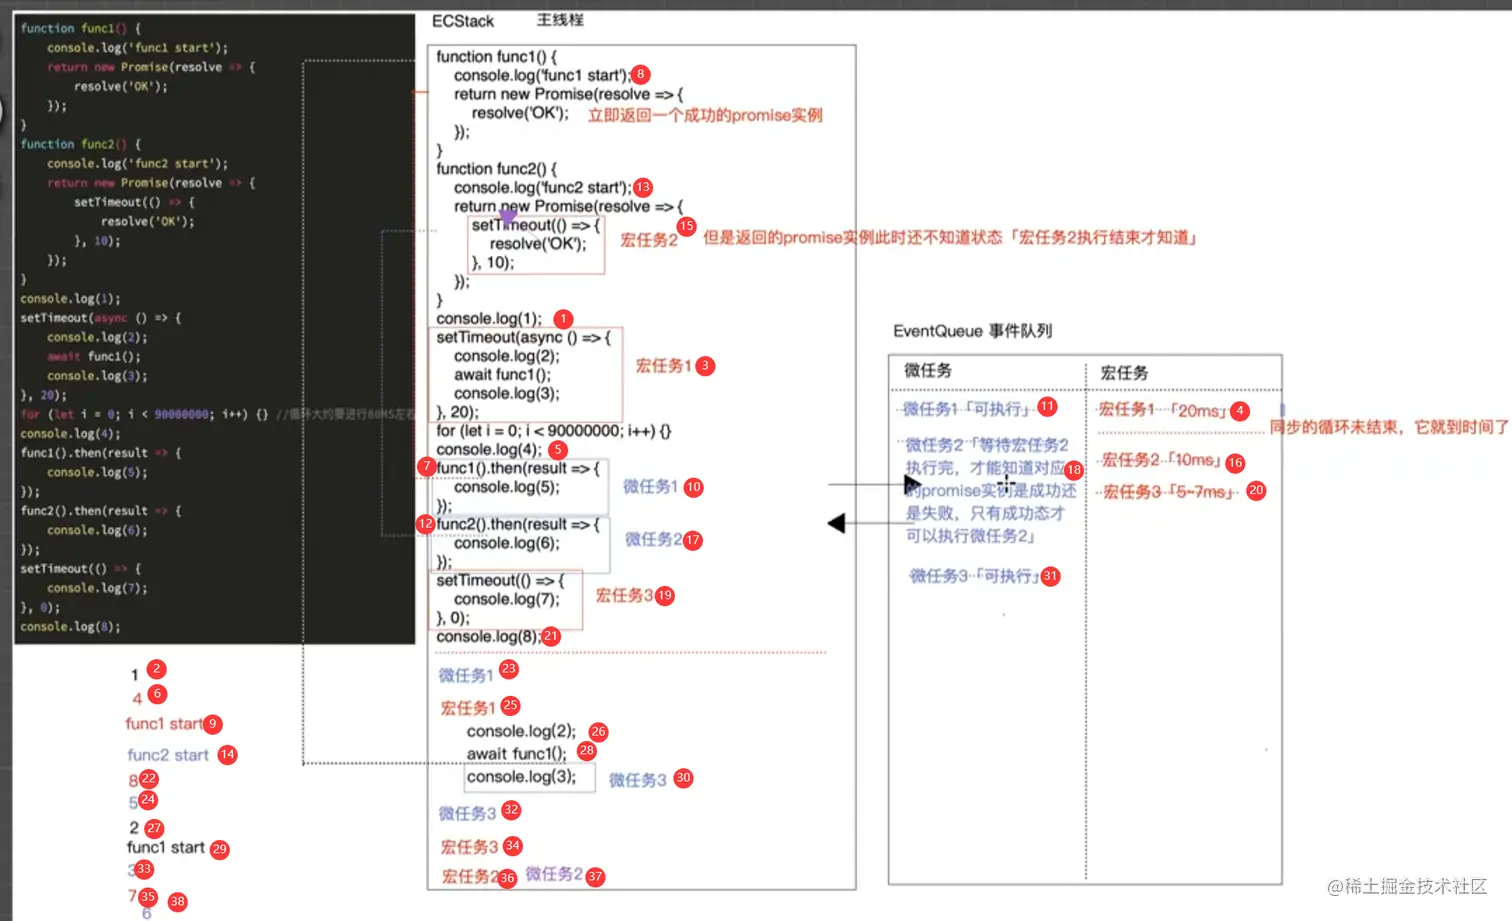This screenshot has width=1512, height=921.
Task: Click the EventQueue 事件队列 title
Action: click(x=971, y=331)
